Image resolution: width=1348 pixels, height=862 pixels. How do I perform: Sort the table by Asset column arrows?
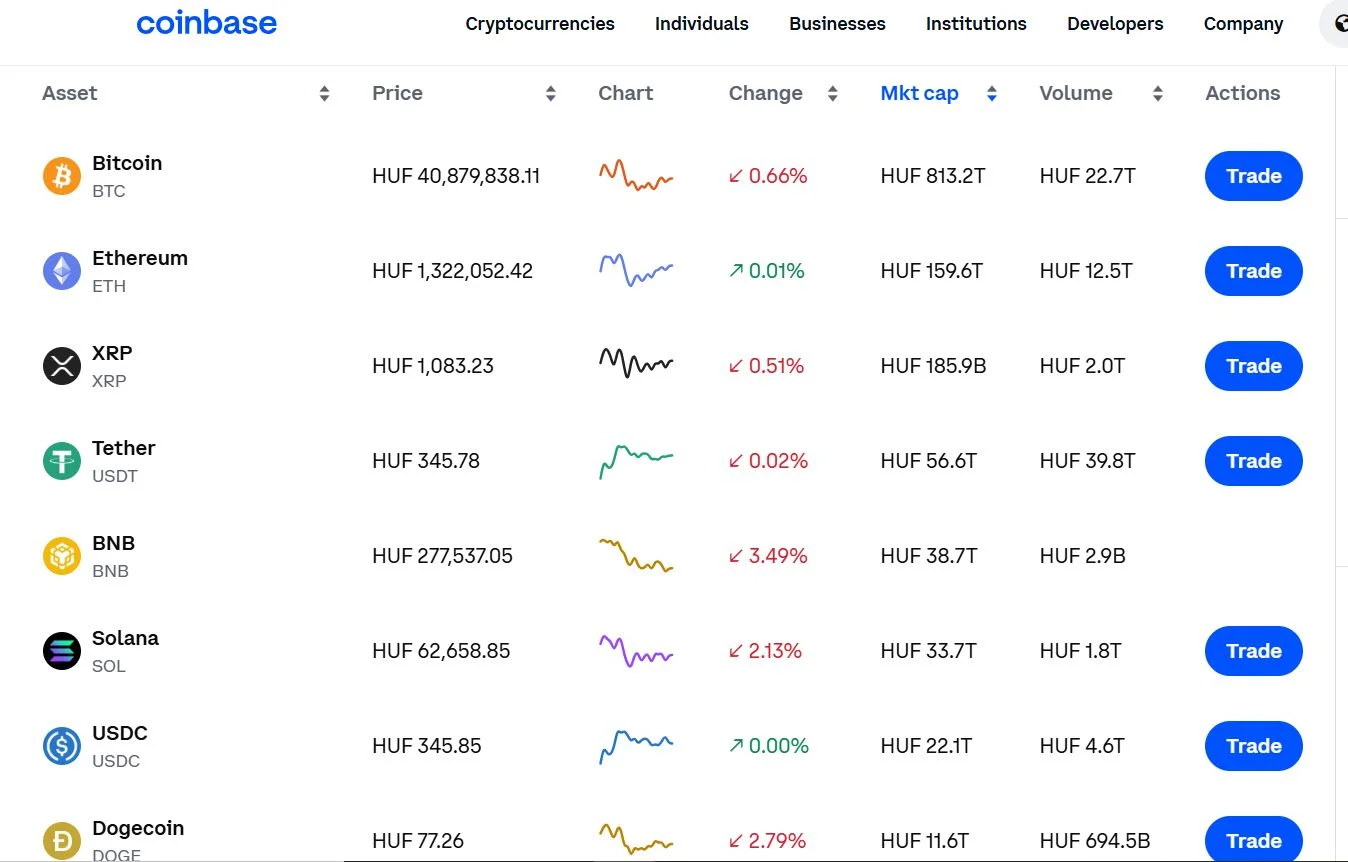point(324,94)
